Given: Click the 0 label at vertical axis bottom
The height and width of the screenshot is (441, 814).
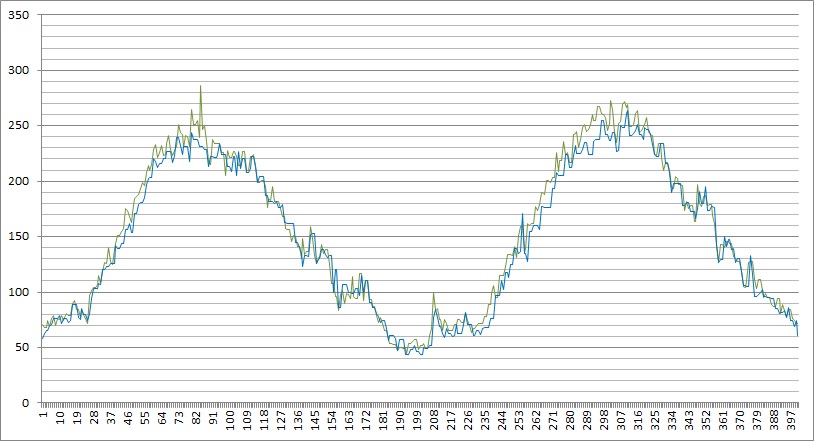Looking at the screenshot, I should click(x=25, y=403).
